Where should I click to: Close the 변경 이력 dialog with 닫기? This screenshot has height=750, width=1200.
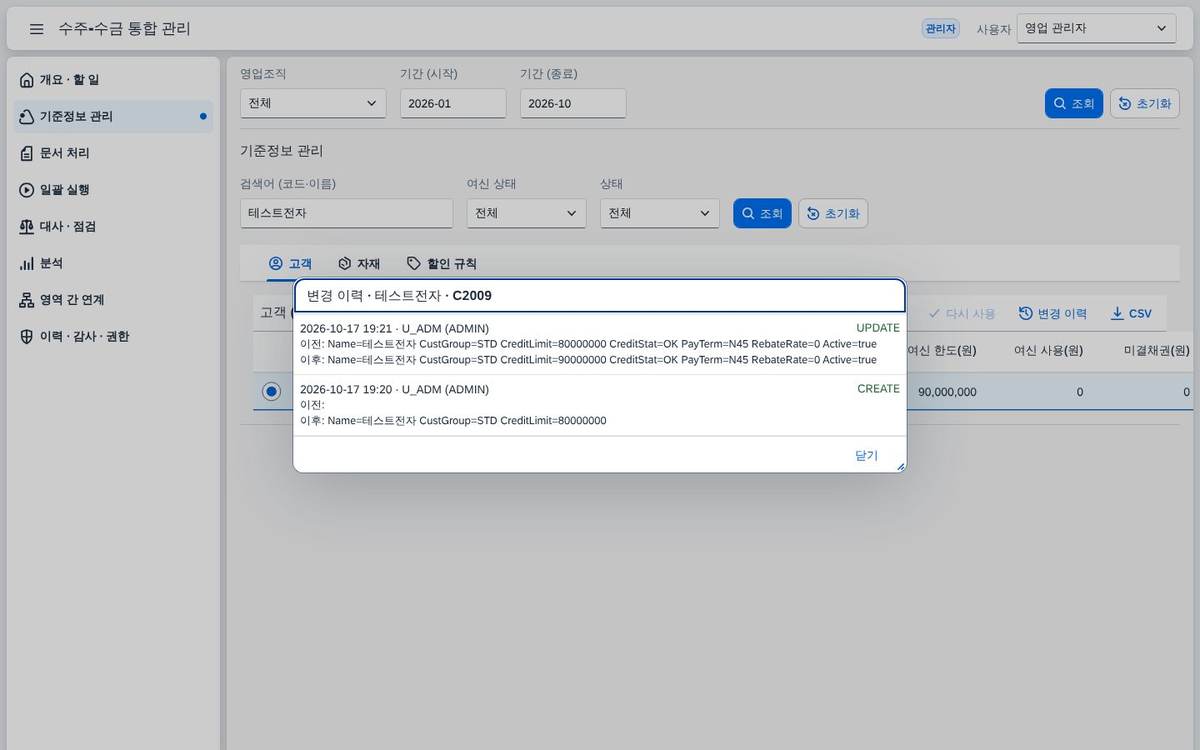[x=866, y=455]
